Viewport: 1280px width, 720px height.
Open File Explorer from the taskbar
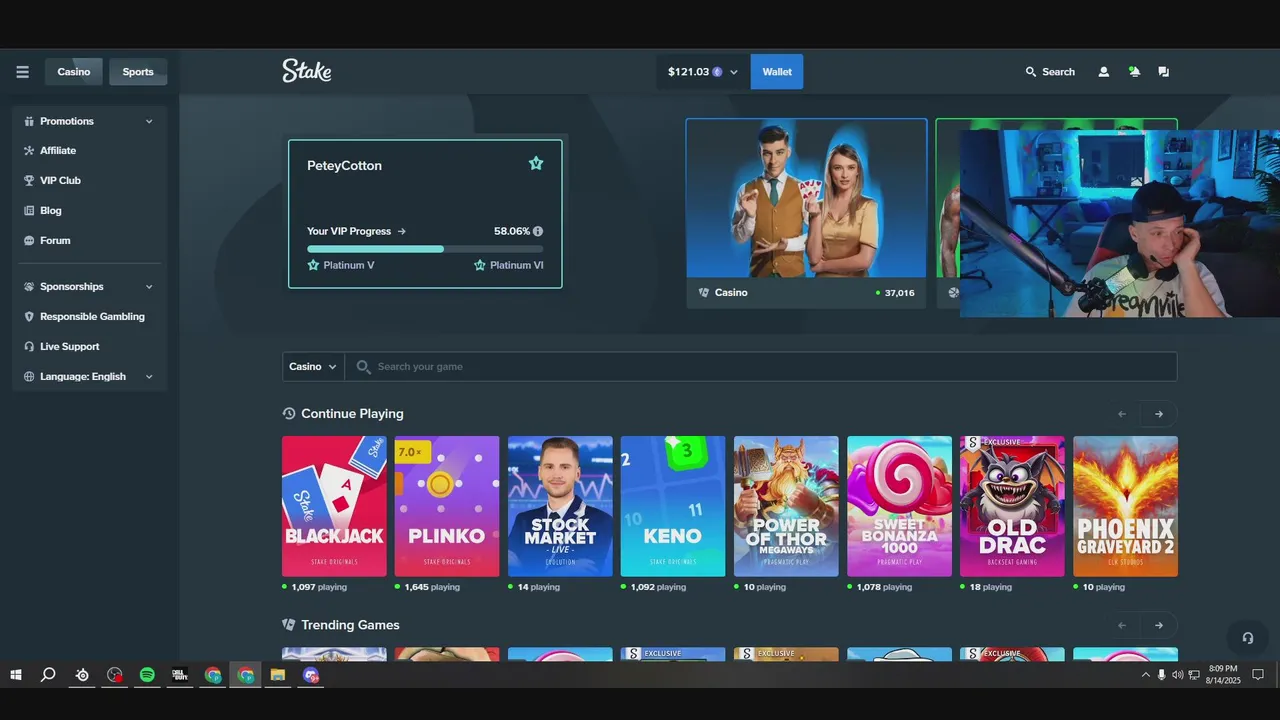click(278, 675)
